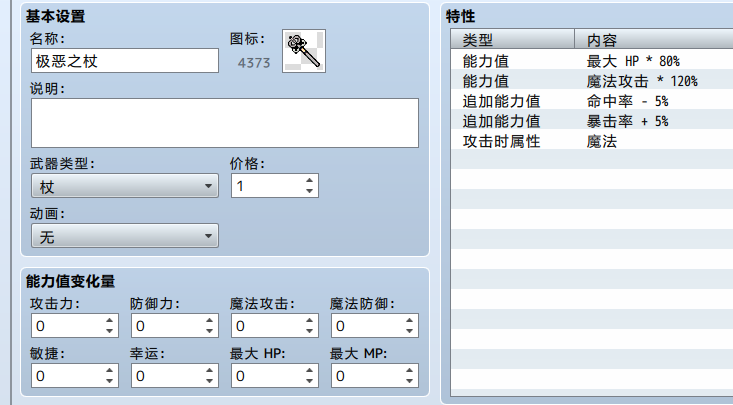Decrease 攻击力 with the down arrow

[x=109, y=331]
